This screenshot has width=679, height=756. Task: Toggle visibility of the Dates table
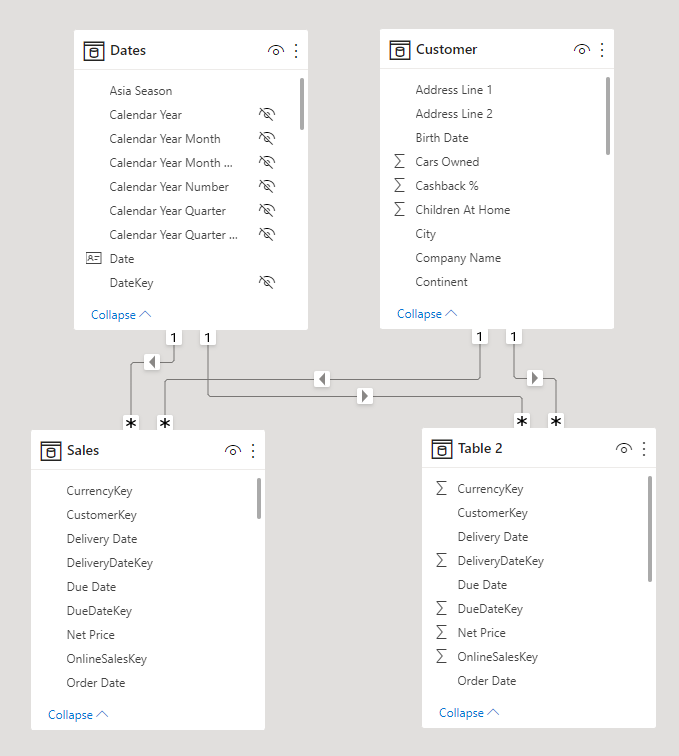[x=276, y=51]
